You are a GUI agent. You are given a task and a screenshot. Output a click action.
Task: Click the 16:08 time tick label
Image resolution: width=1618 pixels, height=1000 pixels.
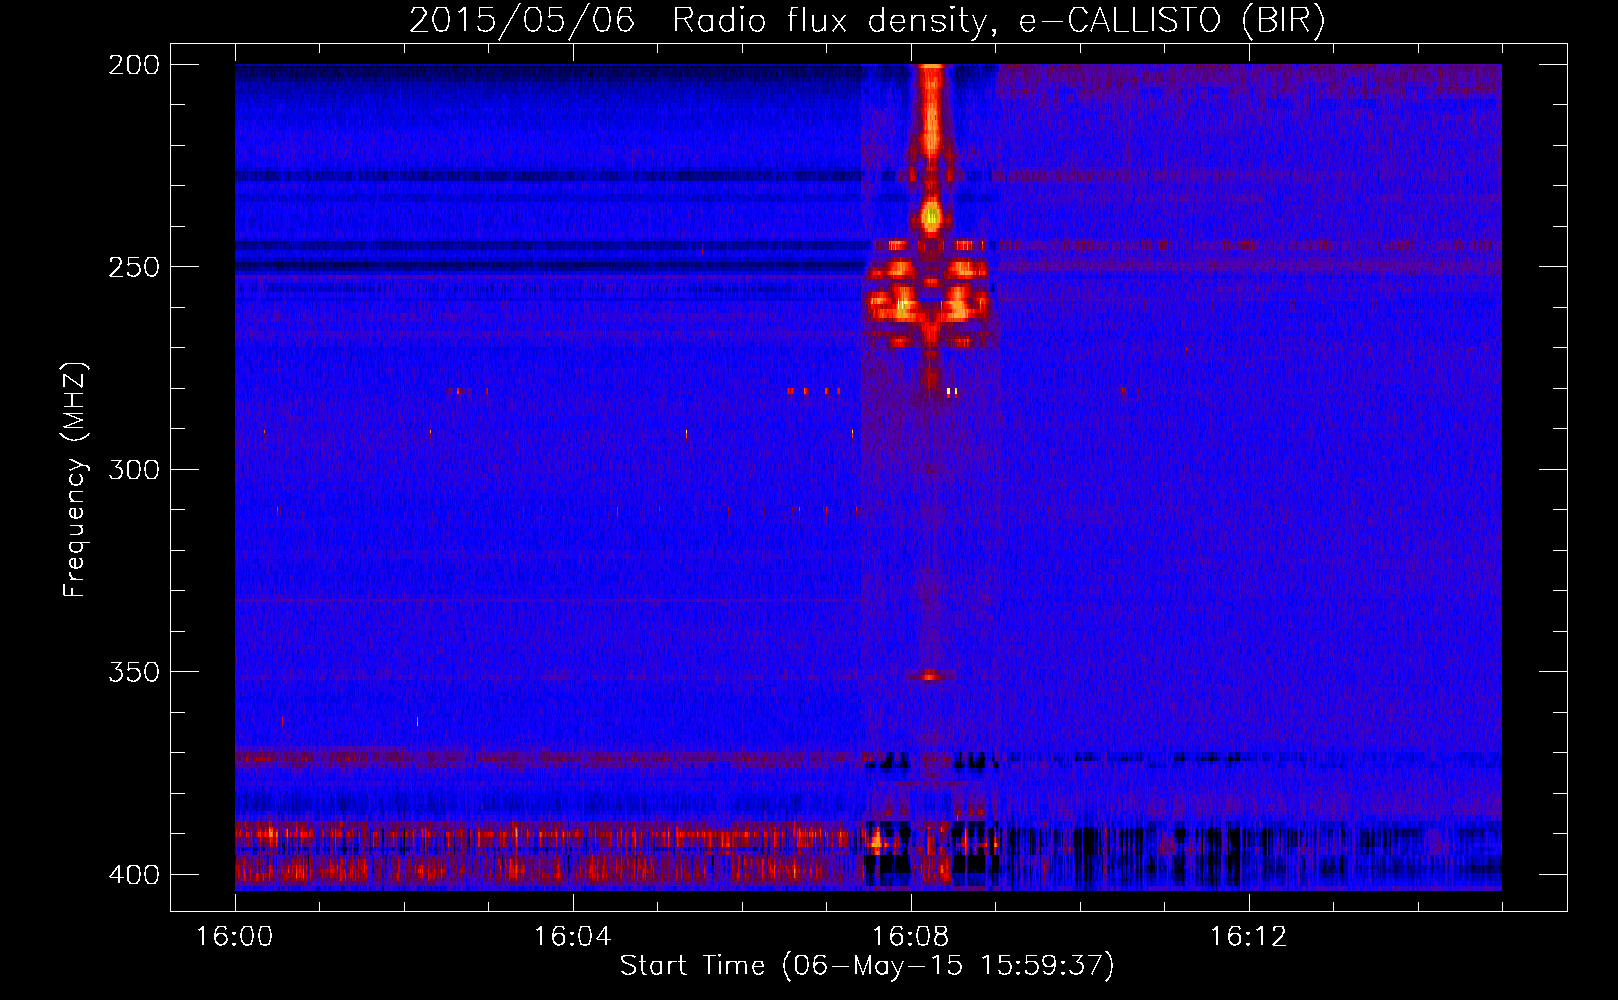tap(911, 937)
